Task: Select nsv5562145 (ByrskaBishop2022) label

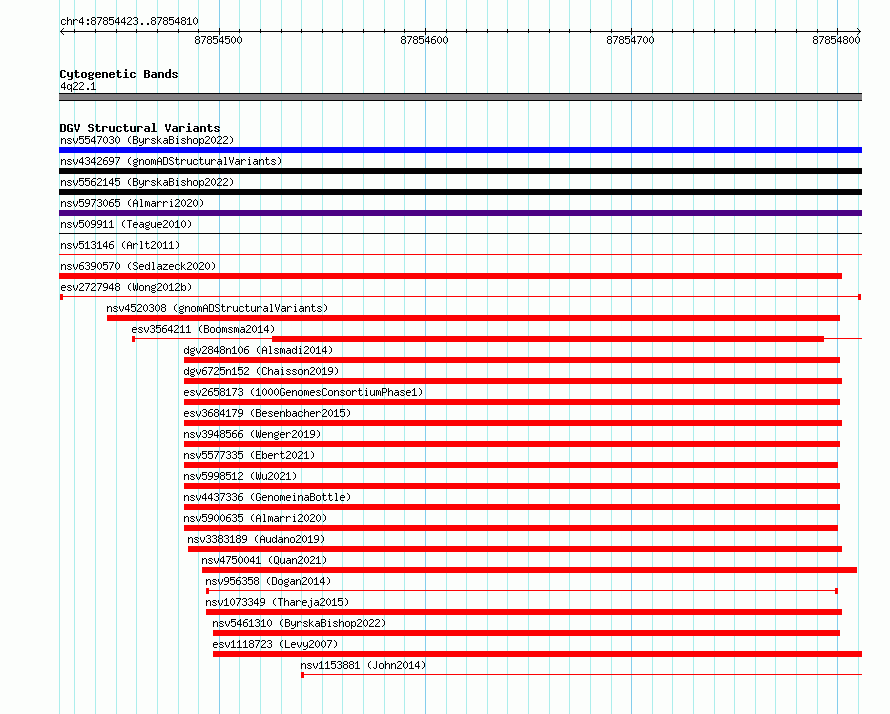Action: pyautogui.click(x=147, y=182)
